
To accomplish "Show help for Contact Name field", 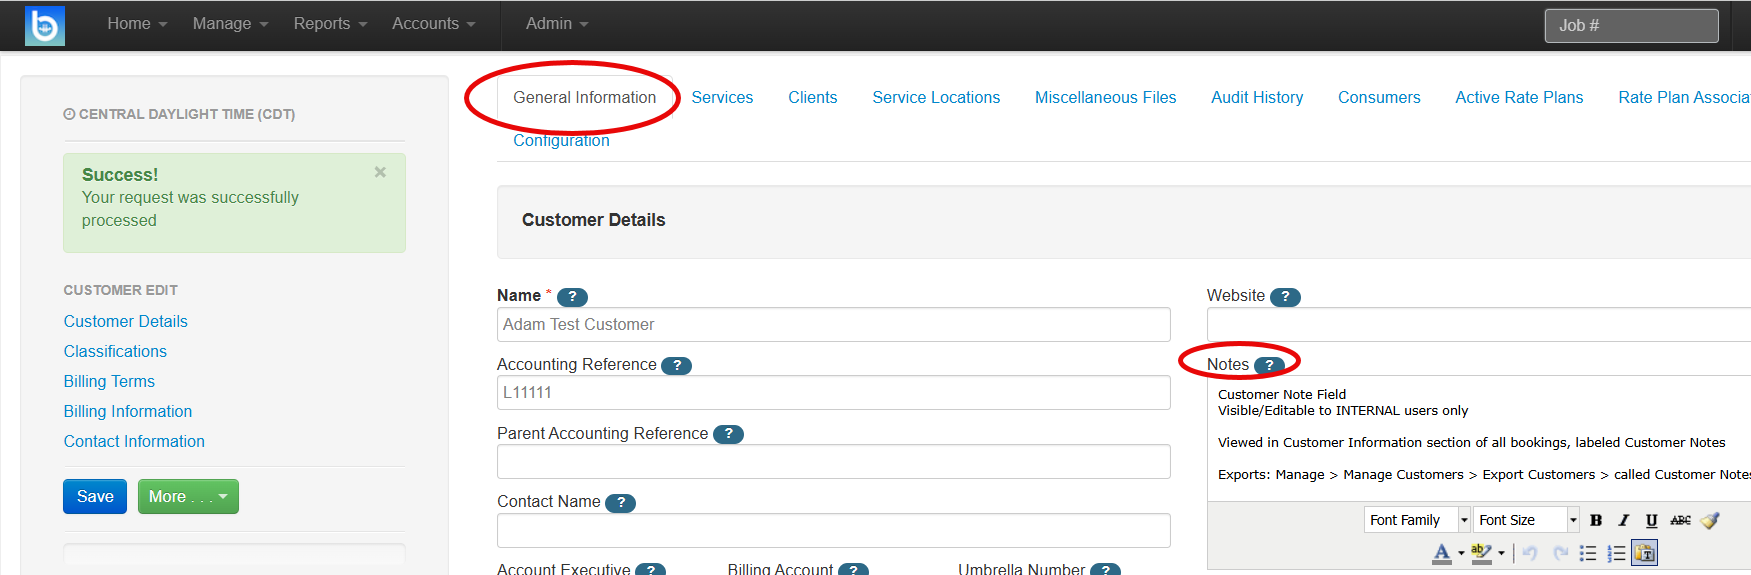I will (x=621, y=503).
